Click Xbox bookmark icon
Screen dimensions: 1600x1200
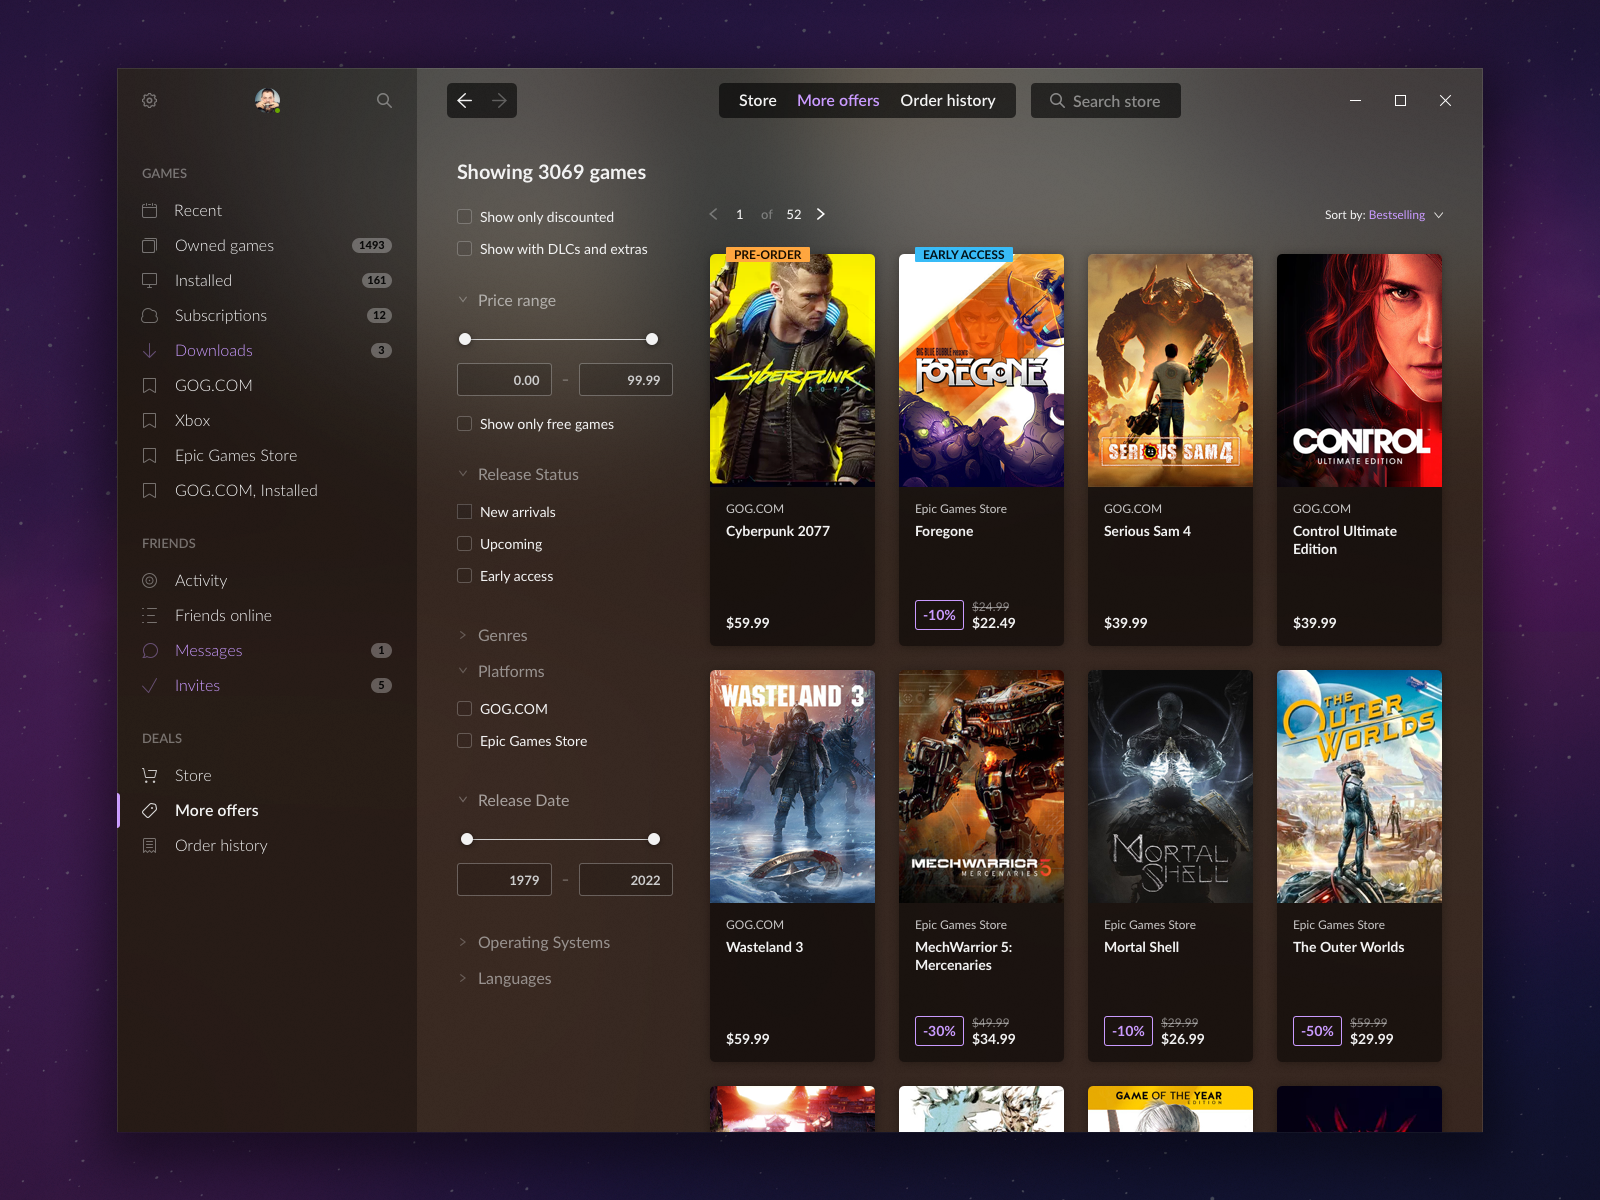point(150,420)
